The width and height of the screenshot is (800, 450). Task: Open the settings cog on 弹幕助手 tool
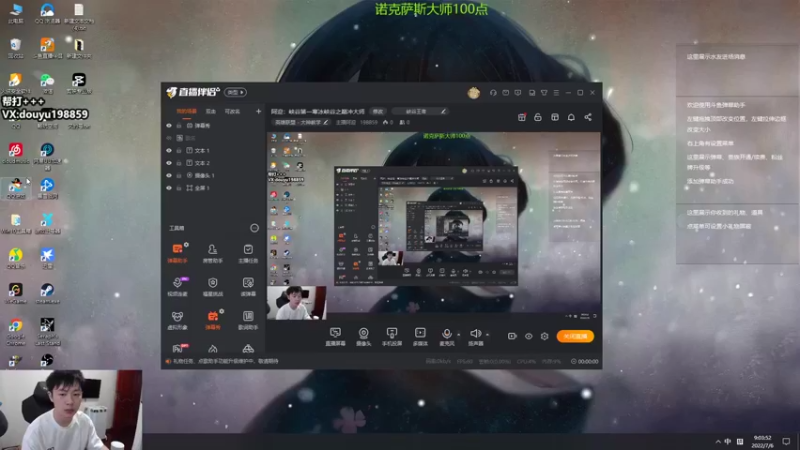click(186, 244)
